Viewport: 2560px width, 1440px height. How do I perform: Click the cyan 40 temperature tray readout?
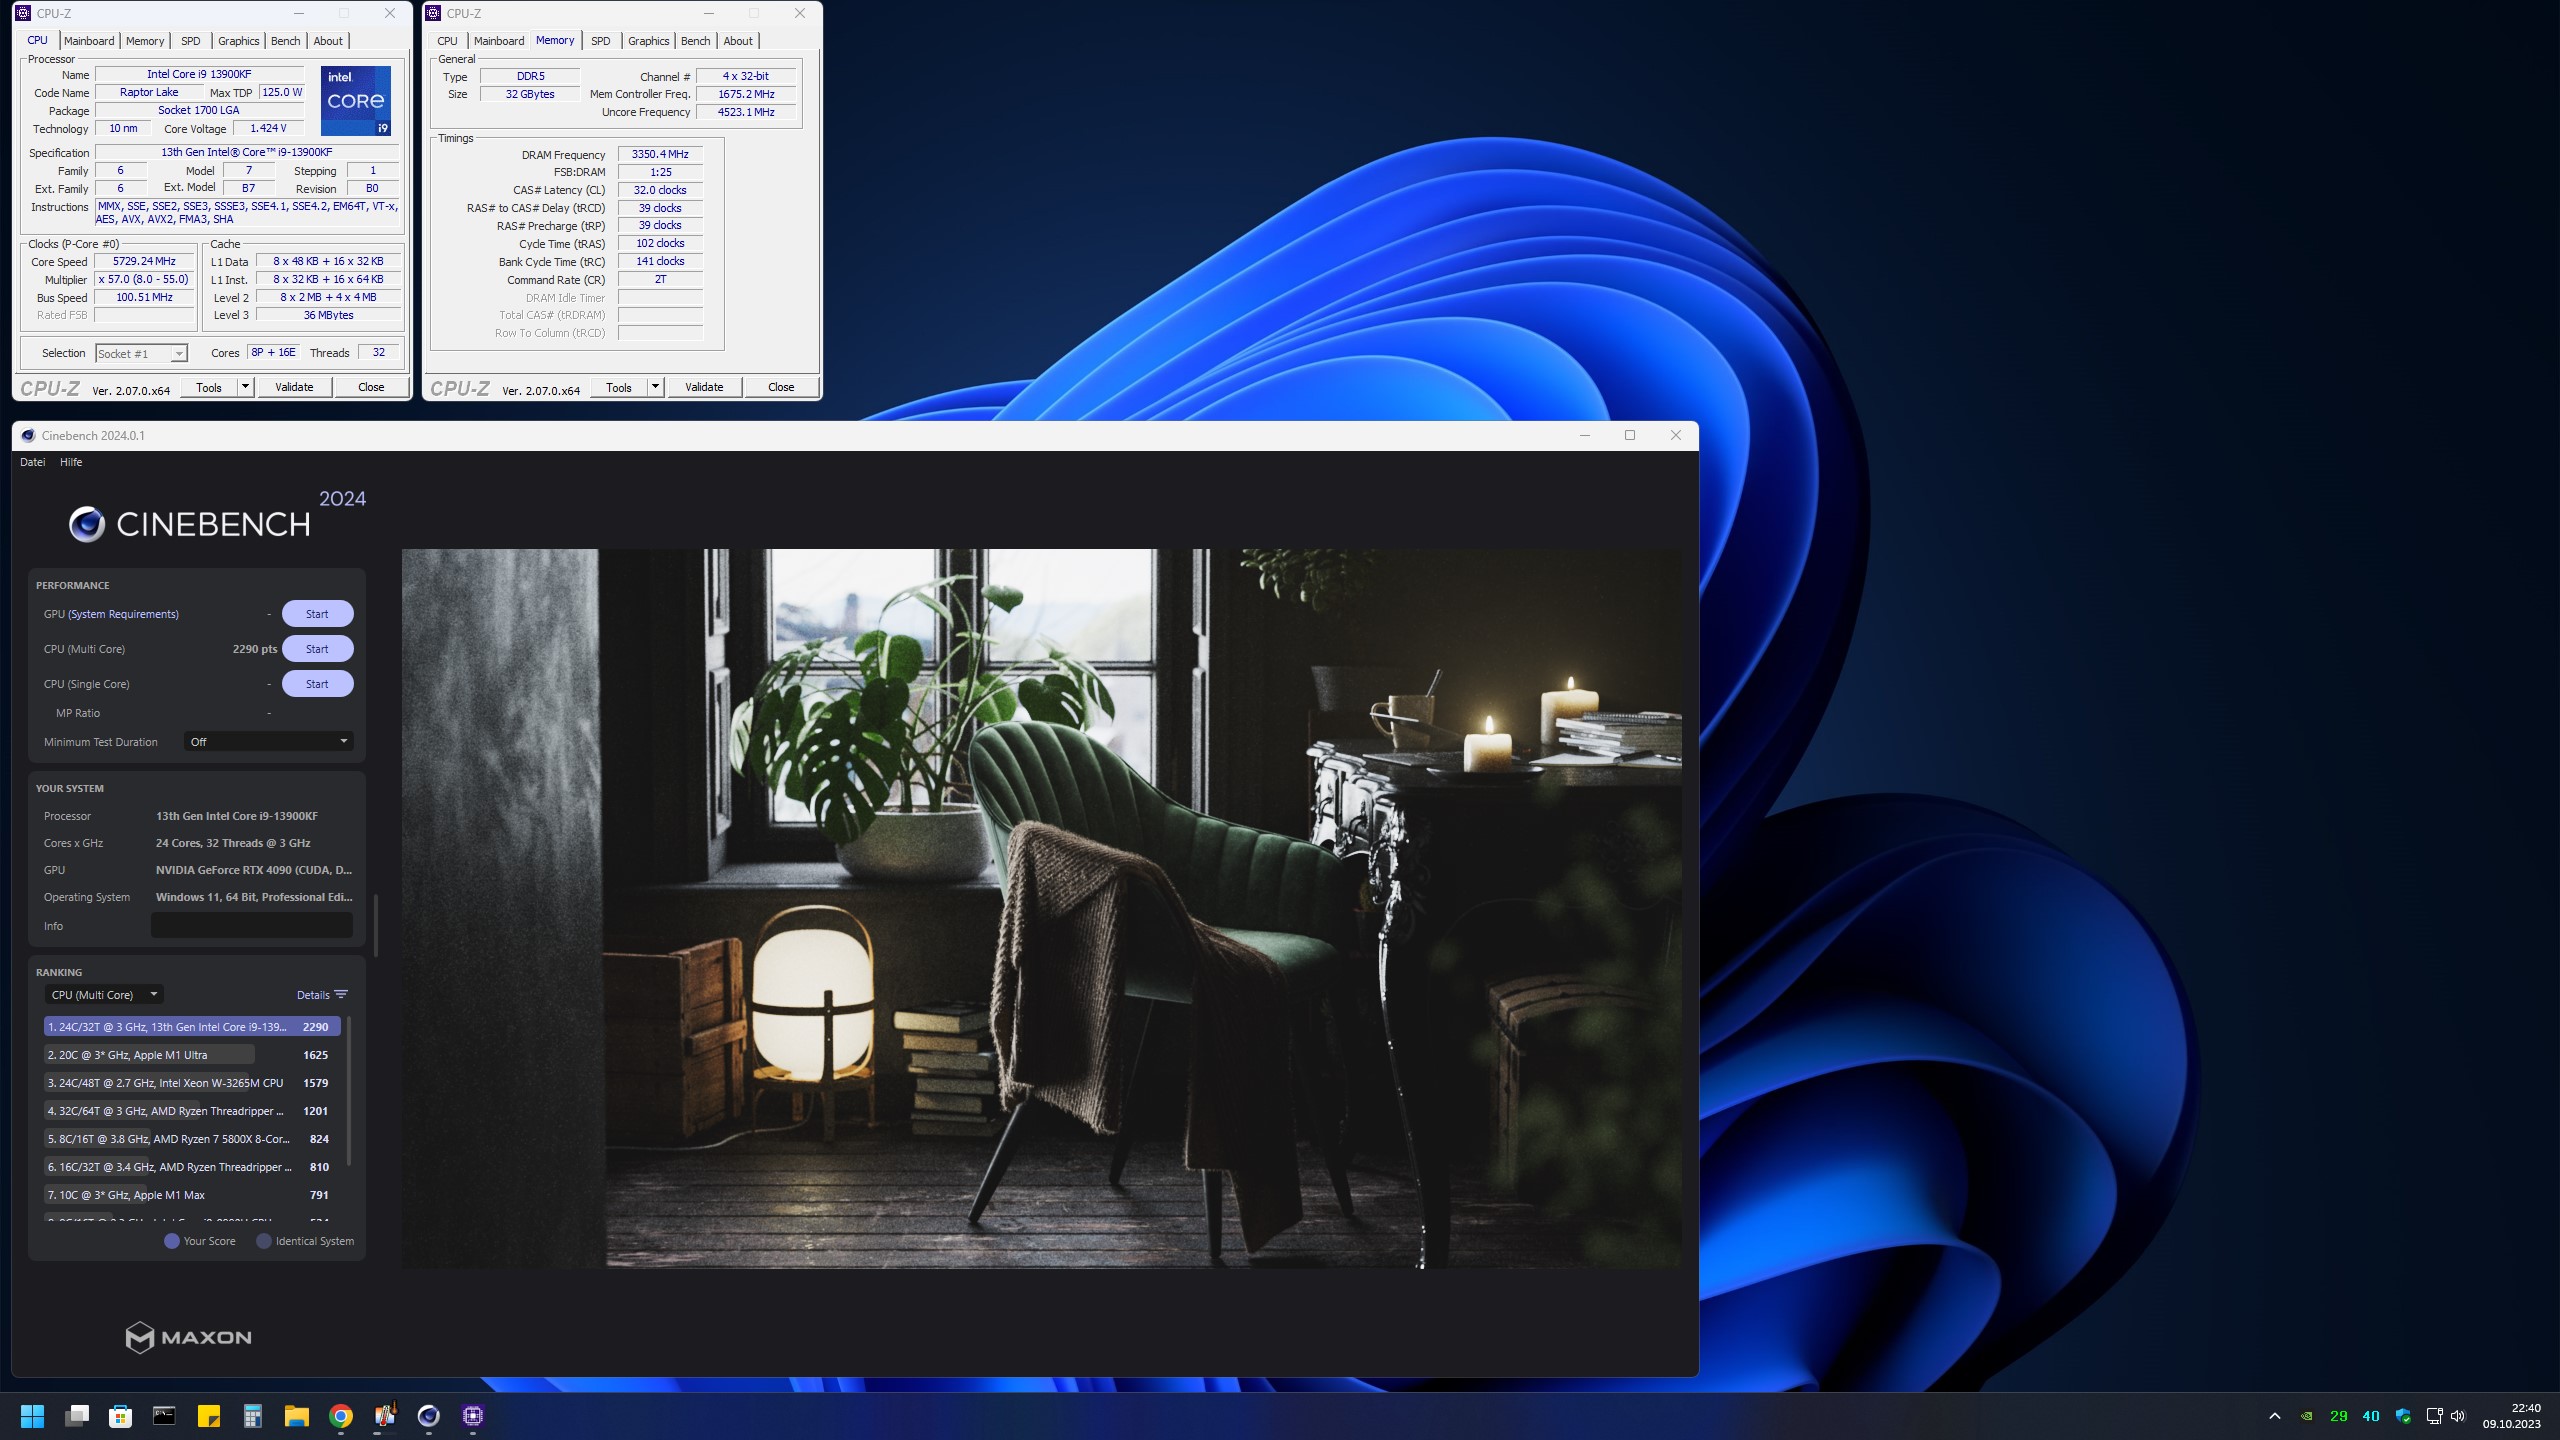(x=2370, y=1416)
